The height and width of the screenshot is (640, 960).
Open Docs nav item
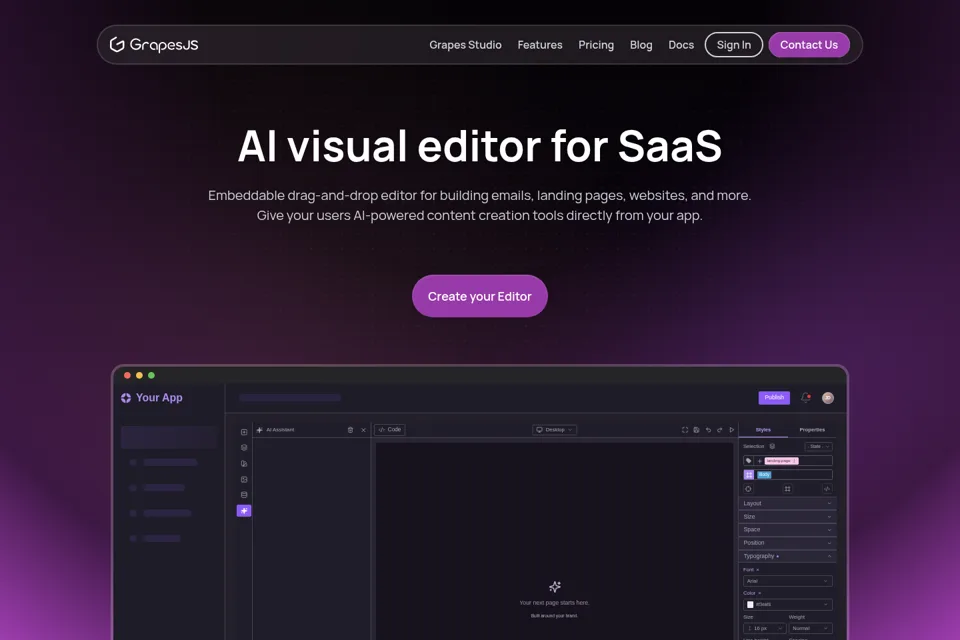(681, 45)
